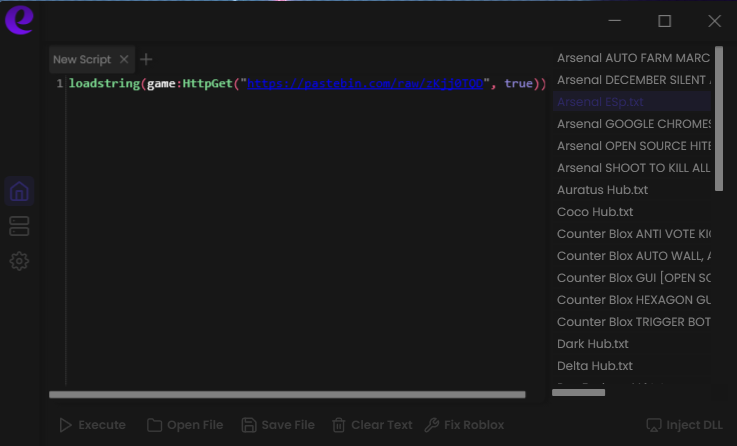Select Dark Hub.txt script

click(633, 344)
